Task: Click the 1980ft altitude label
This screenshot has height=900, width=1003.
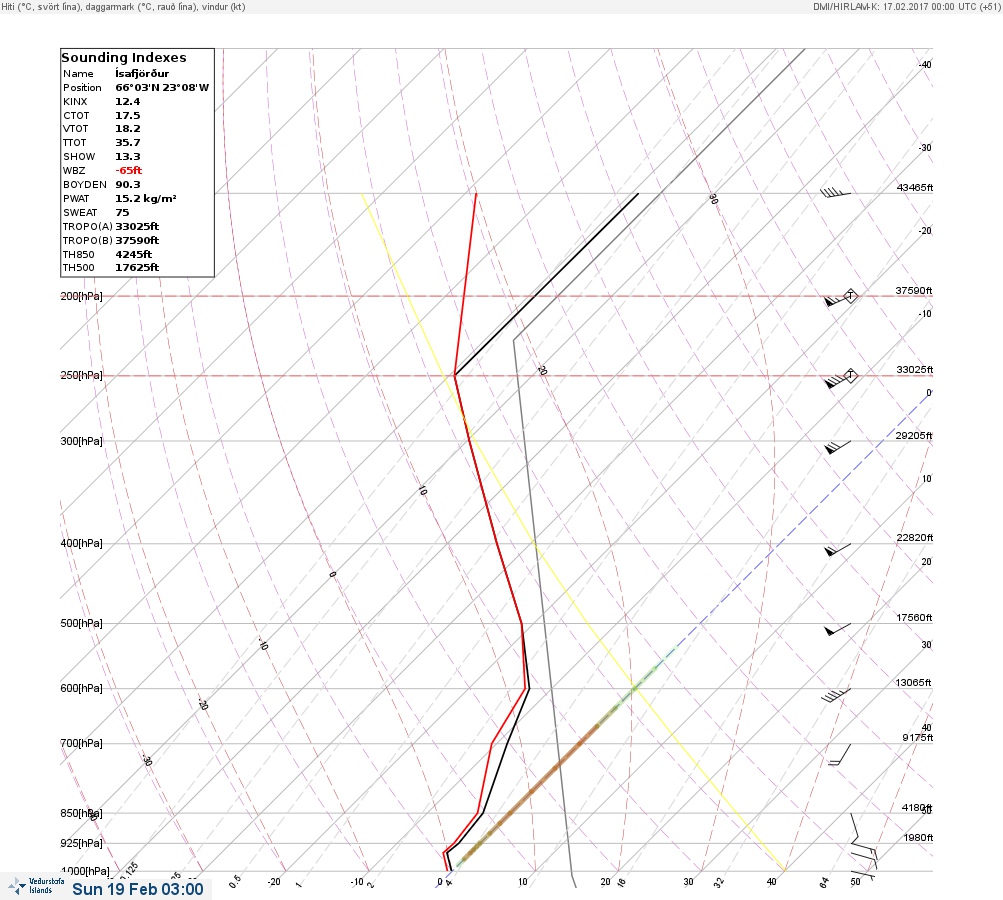Action: coord(918,837)
